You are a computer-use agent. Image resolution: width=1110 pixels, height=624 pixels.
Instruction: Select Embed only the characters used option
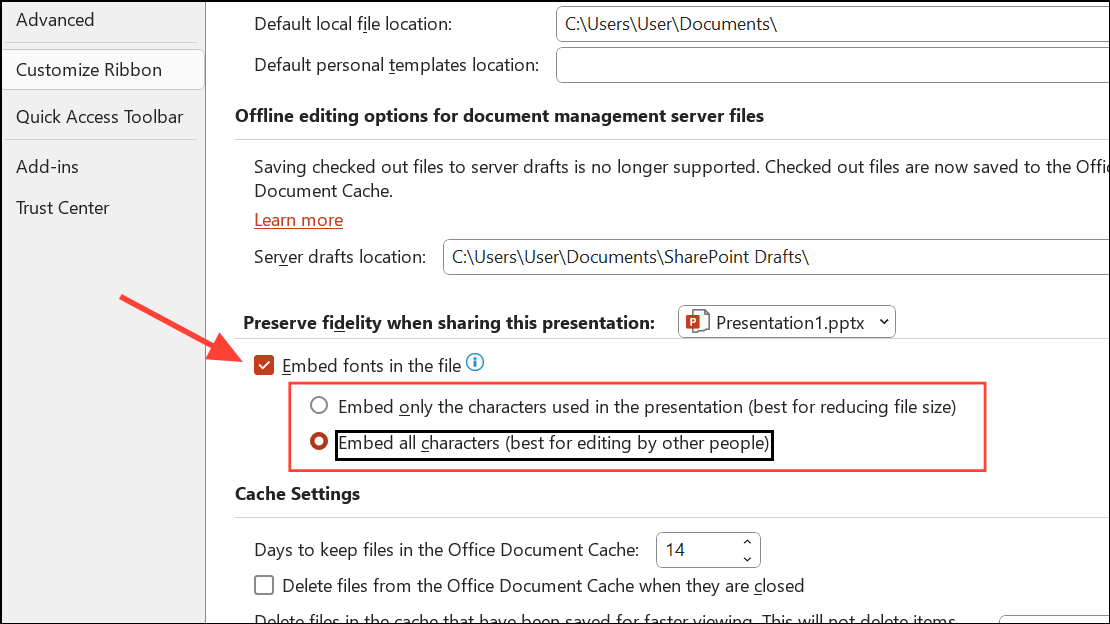click(x=319, y=406)
